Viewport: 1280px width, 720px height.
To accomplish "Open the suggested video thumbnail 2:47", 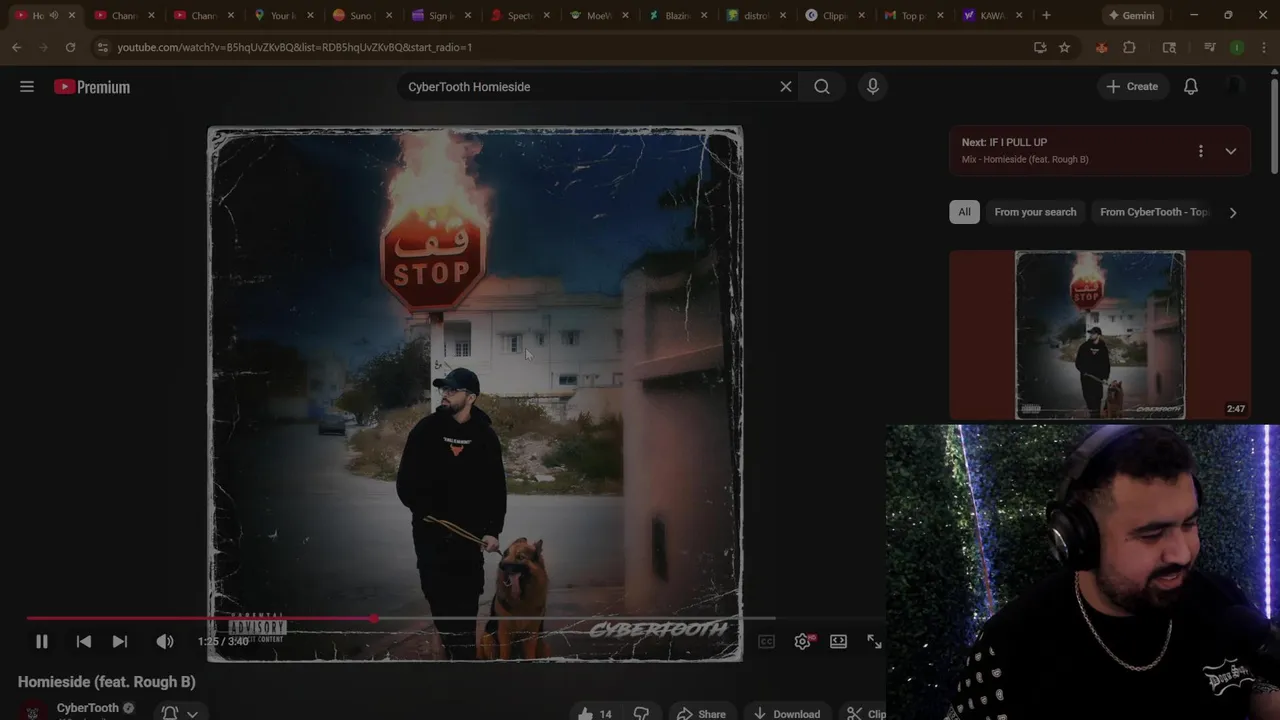I will (1100, 335).
